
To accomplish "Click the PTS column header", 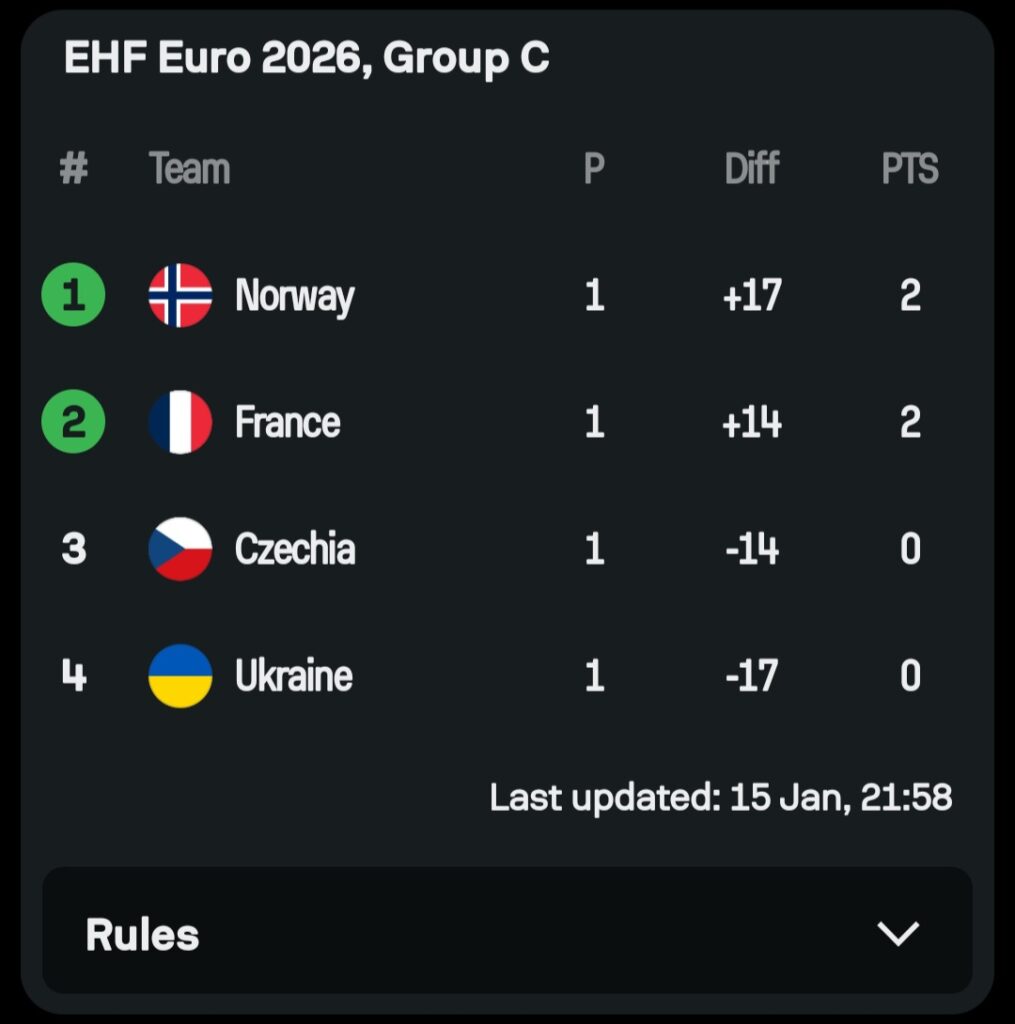I will coord(909,169).
